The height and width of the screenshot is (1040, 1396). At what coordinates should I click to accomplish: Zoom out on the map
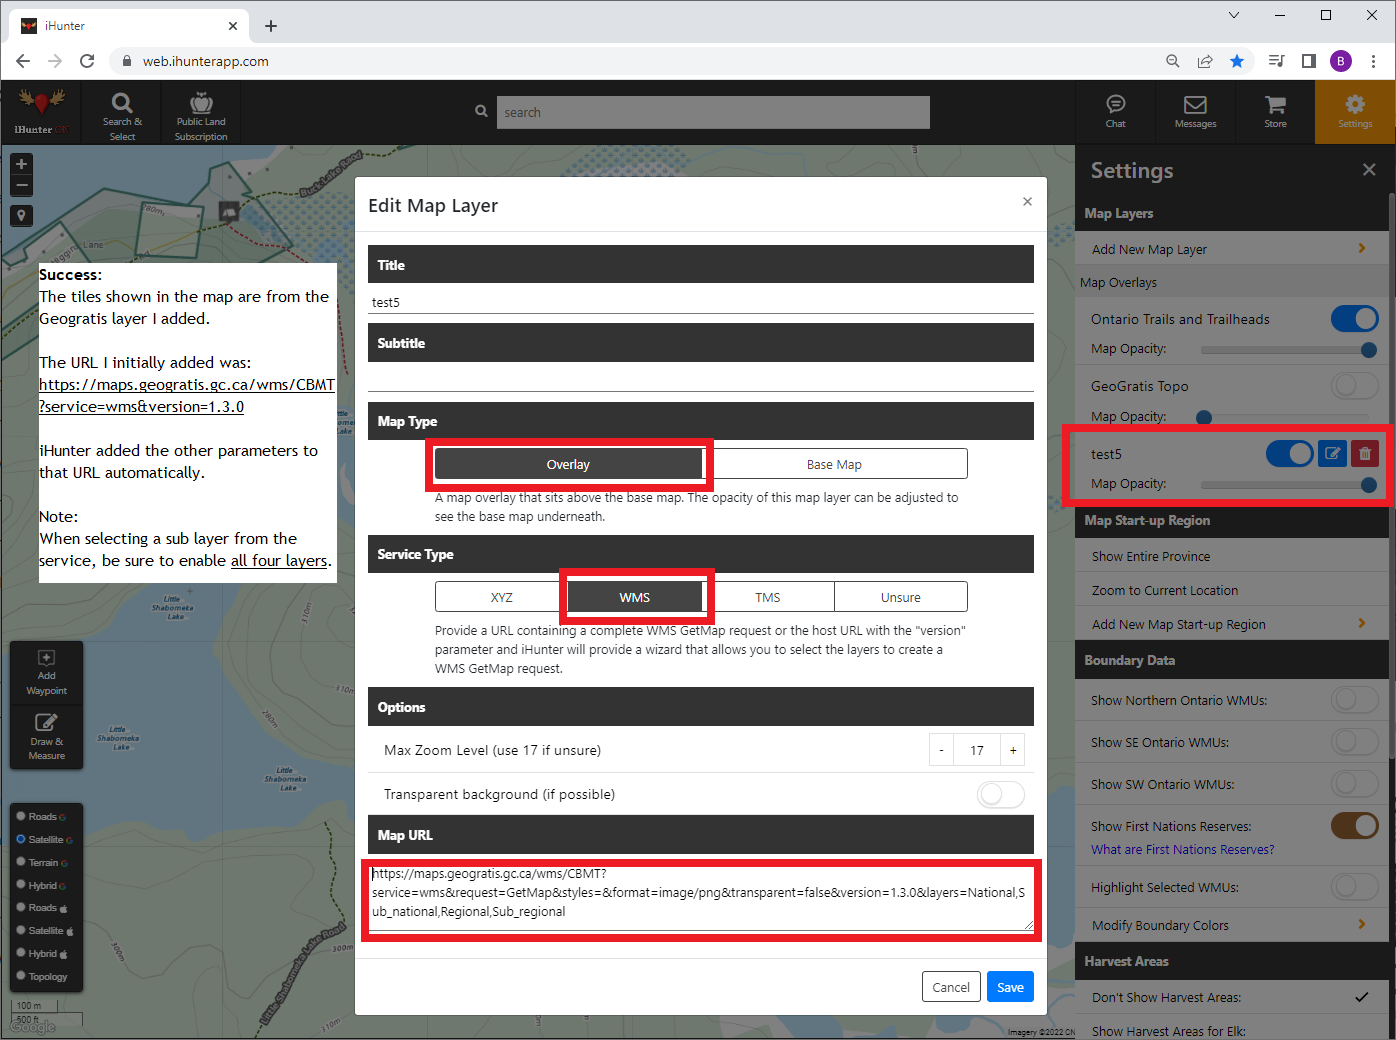pyautogui.click(x=21, y=186)
